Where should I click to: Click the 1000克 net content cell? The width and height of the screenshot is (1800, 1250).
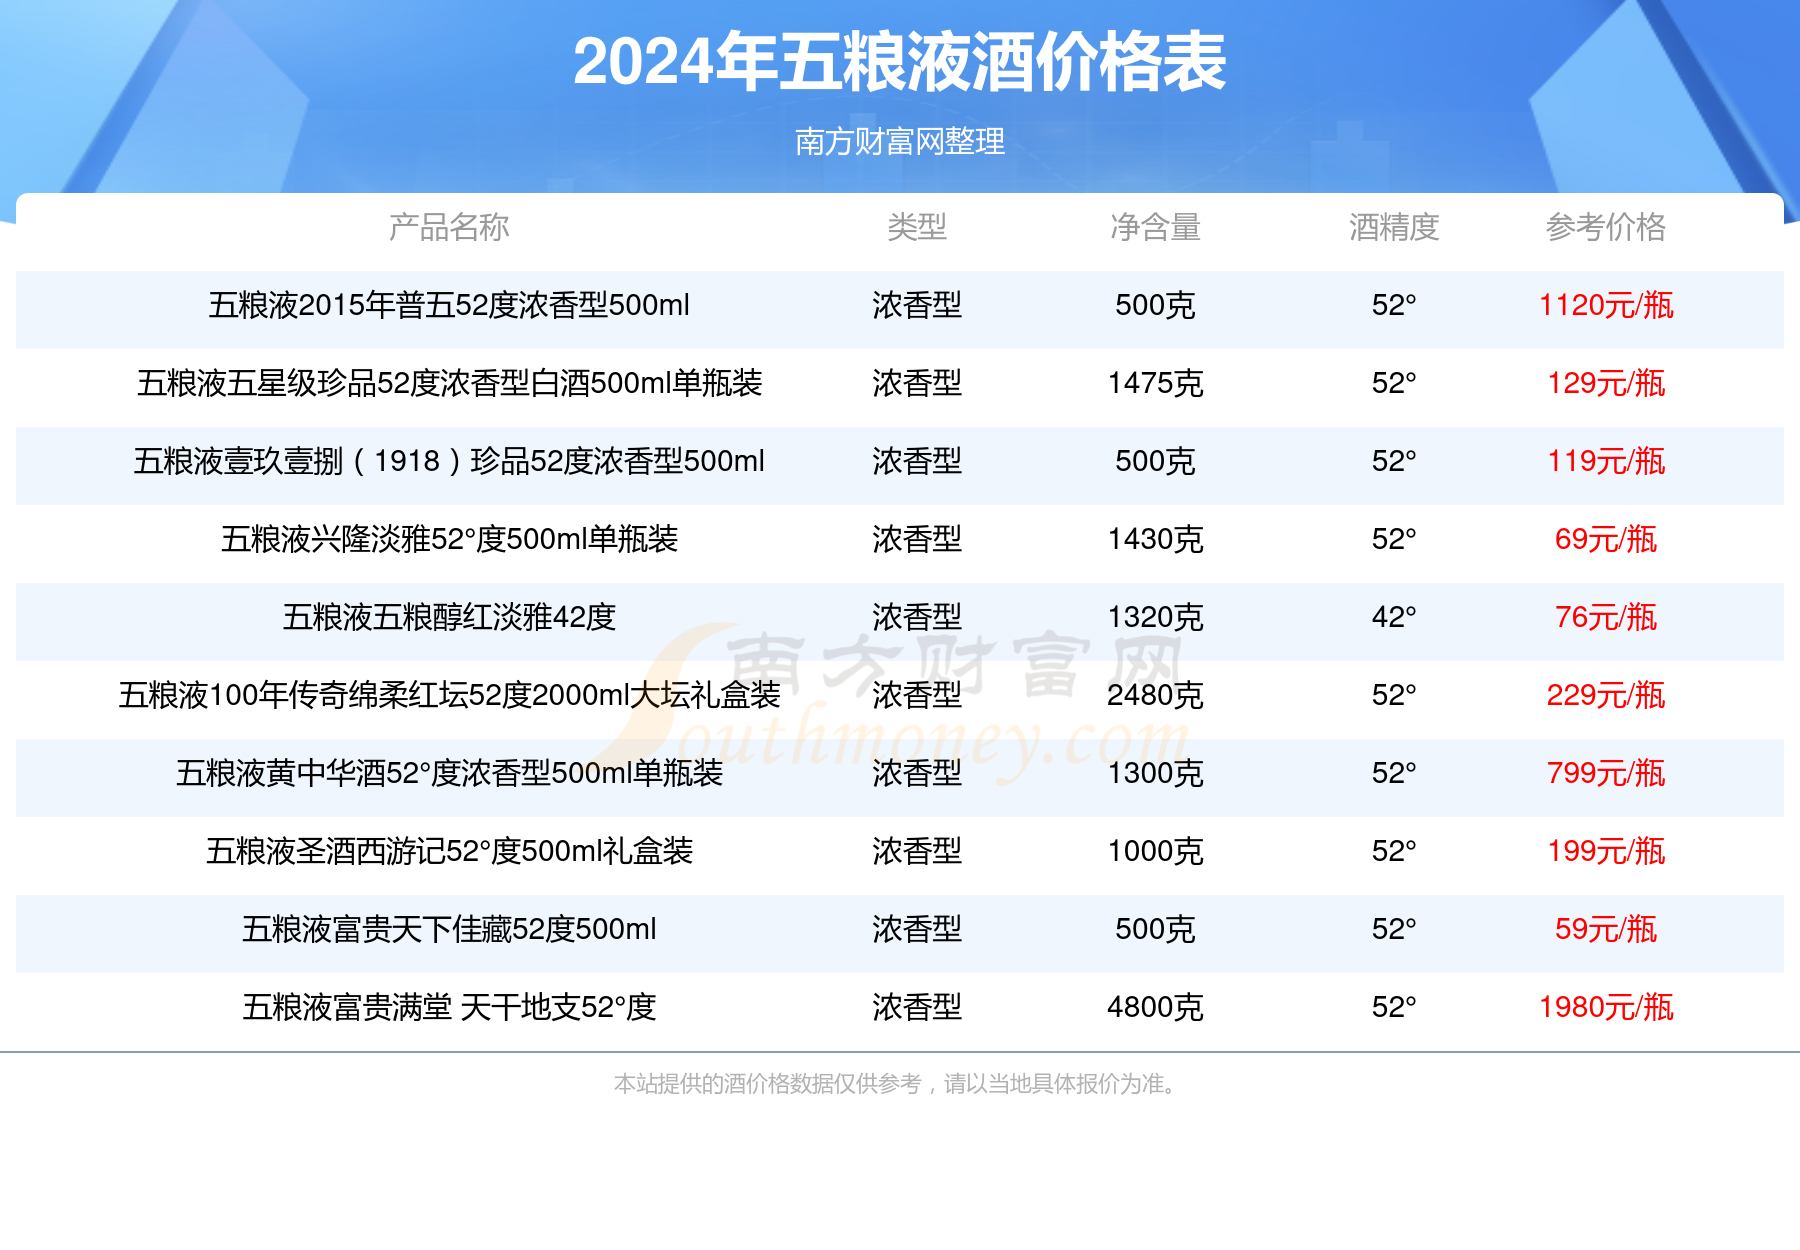1155,851
